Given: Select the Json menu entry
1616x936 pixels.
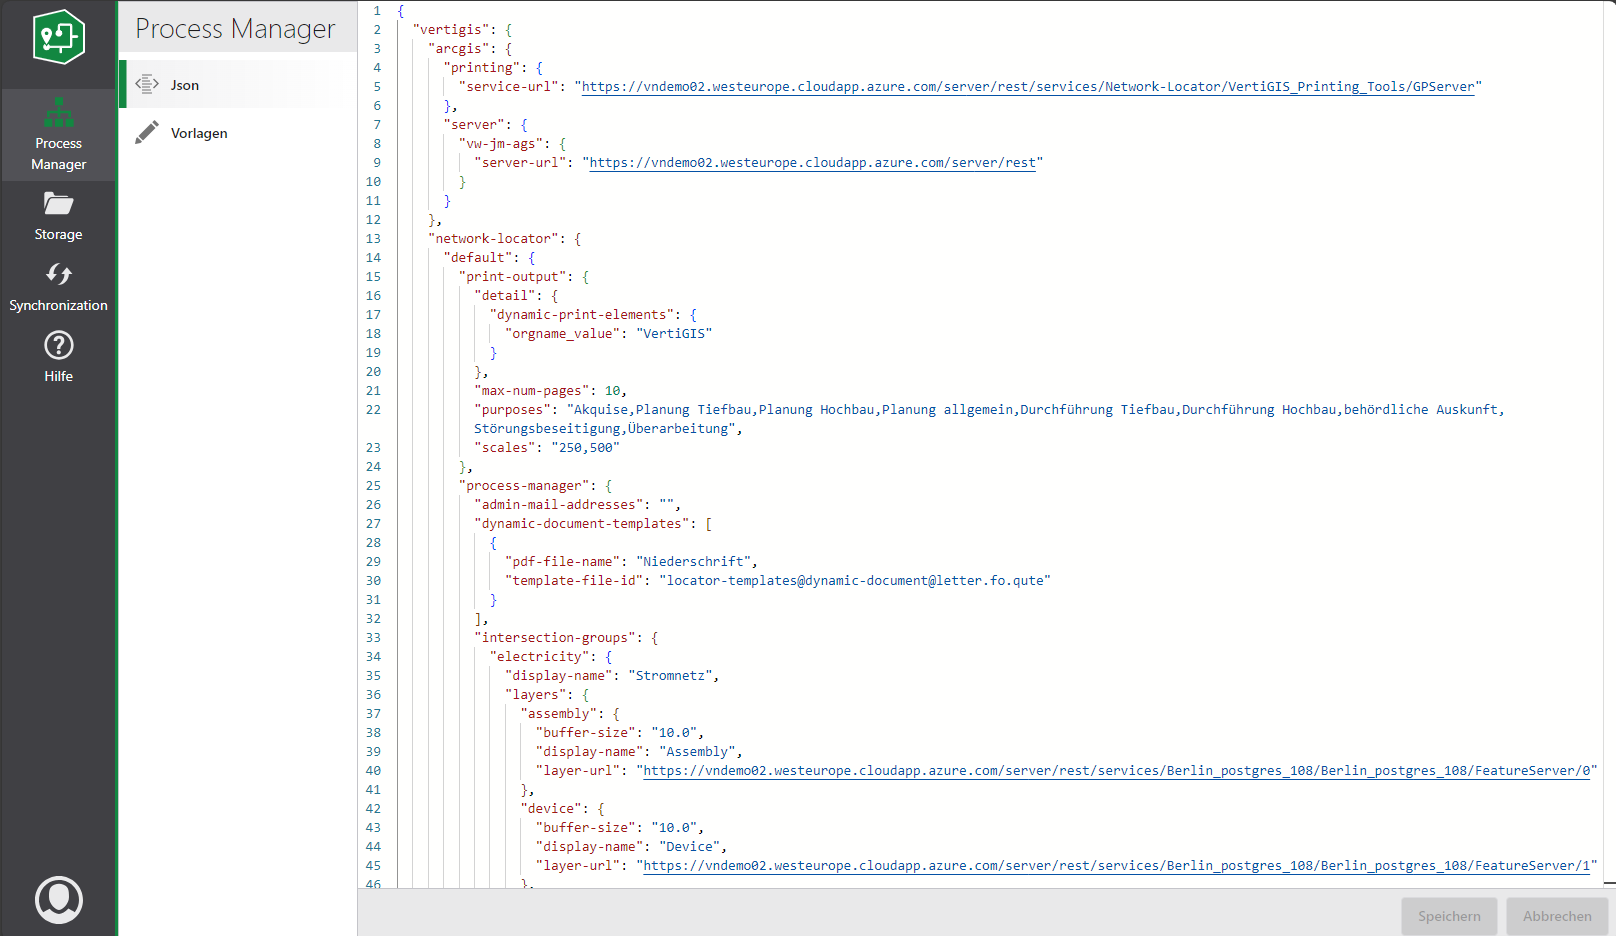Looking at the screenshot, I should click(x=238, y=84).
